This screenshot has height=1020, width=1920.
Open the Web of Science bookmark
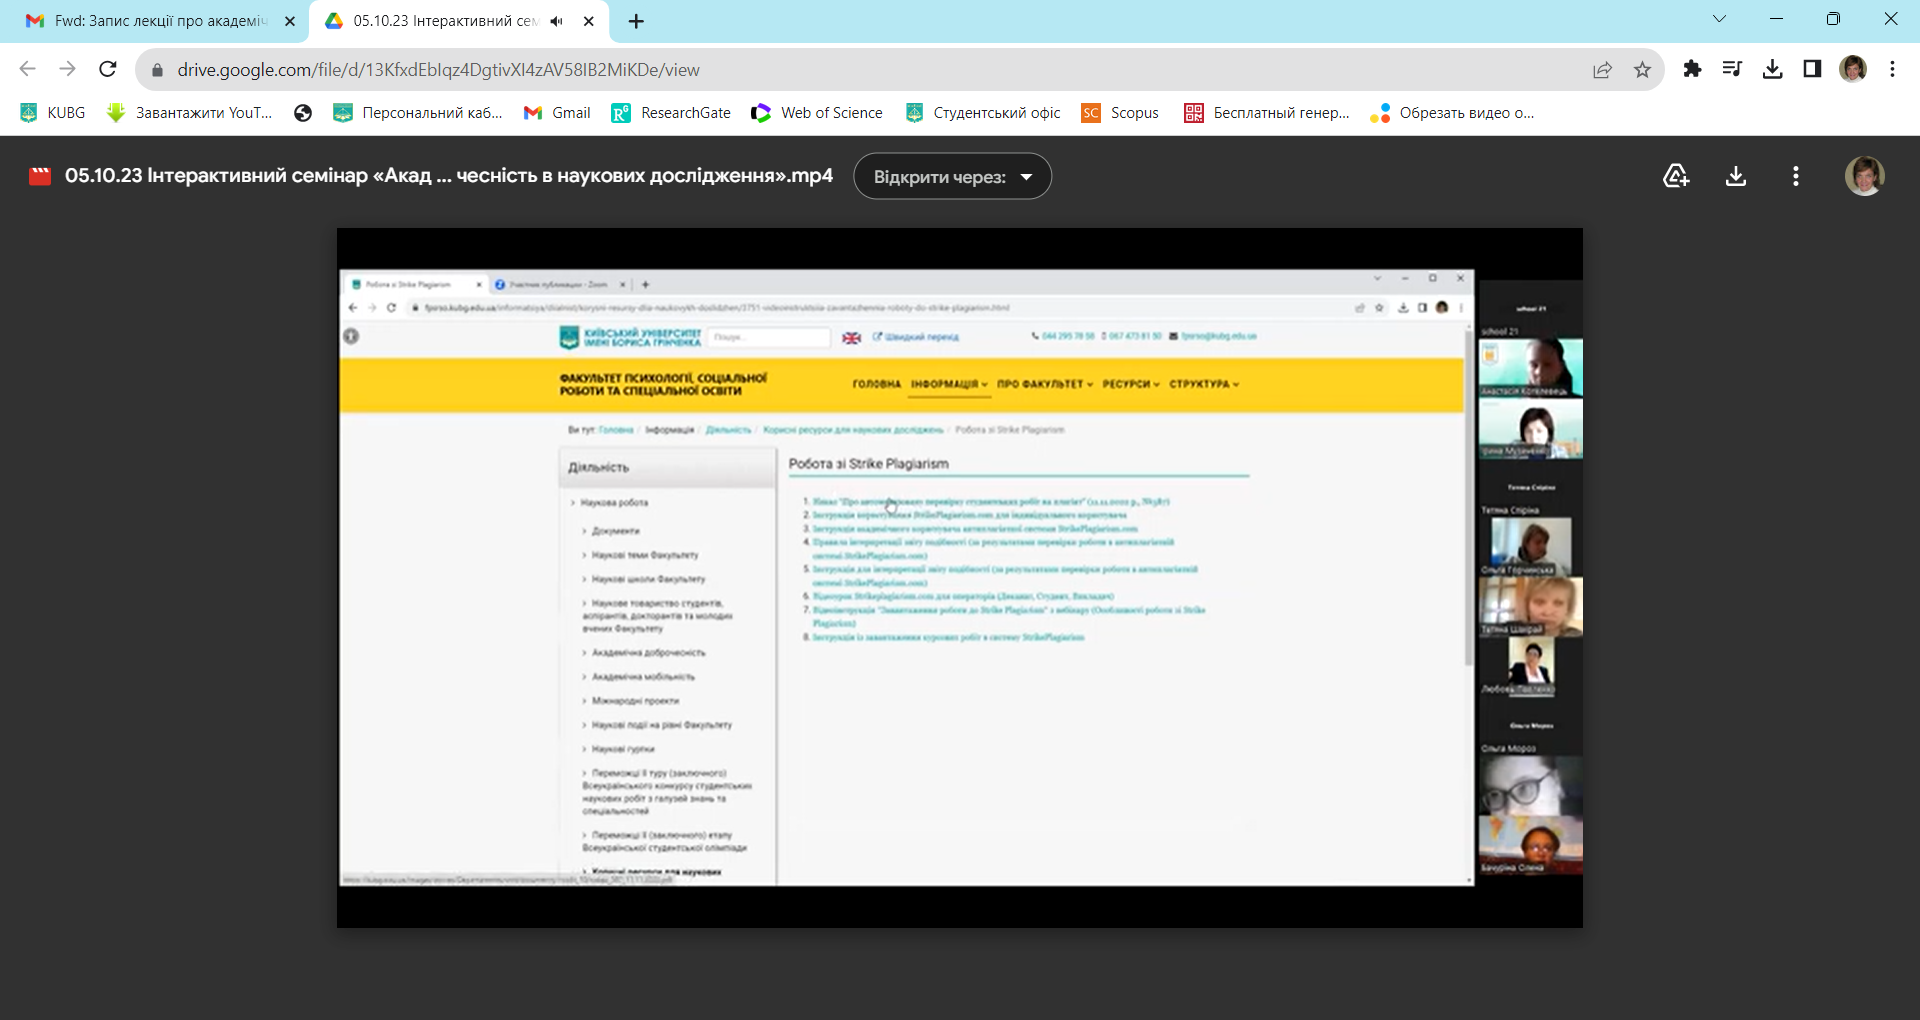[x=817, y=113]
